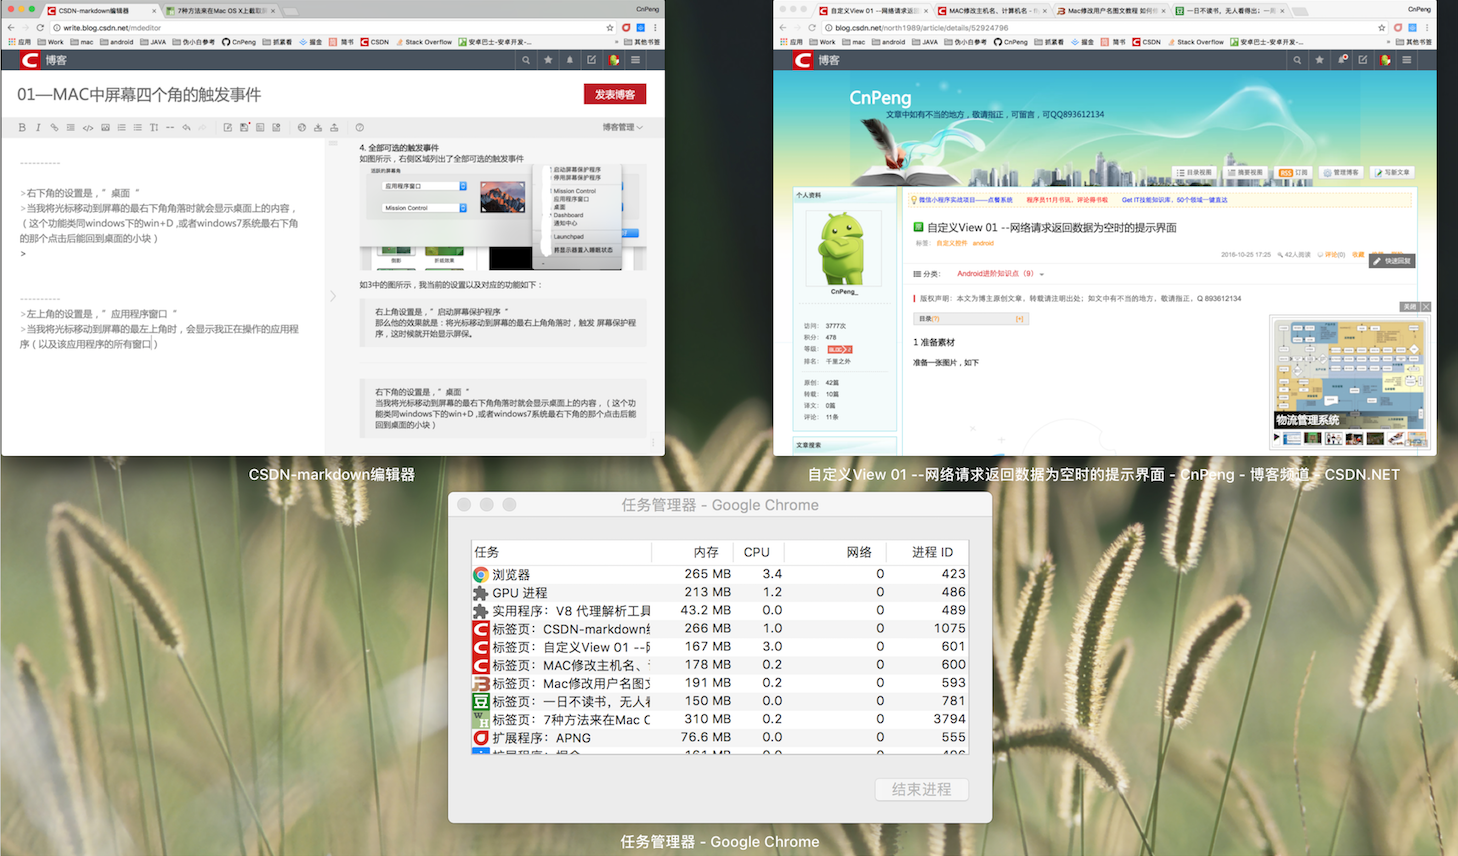Click the 管理博客 button on the blog page
This screenshot has width=1458, height=856.
(x=1341, y=172)
